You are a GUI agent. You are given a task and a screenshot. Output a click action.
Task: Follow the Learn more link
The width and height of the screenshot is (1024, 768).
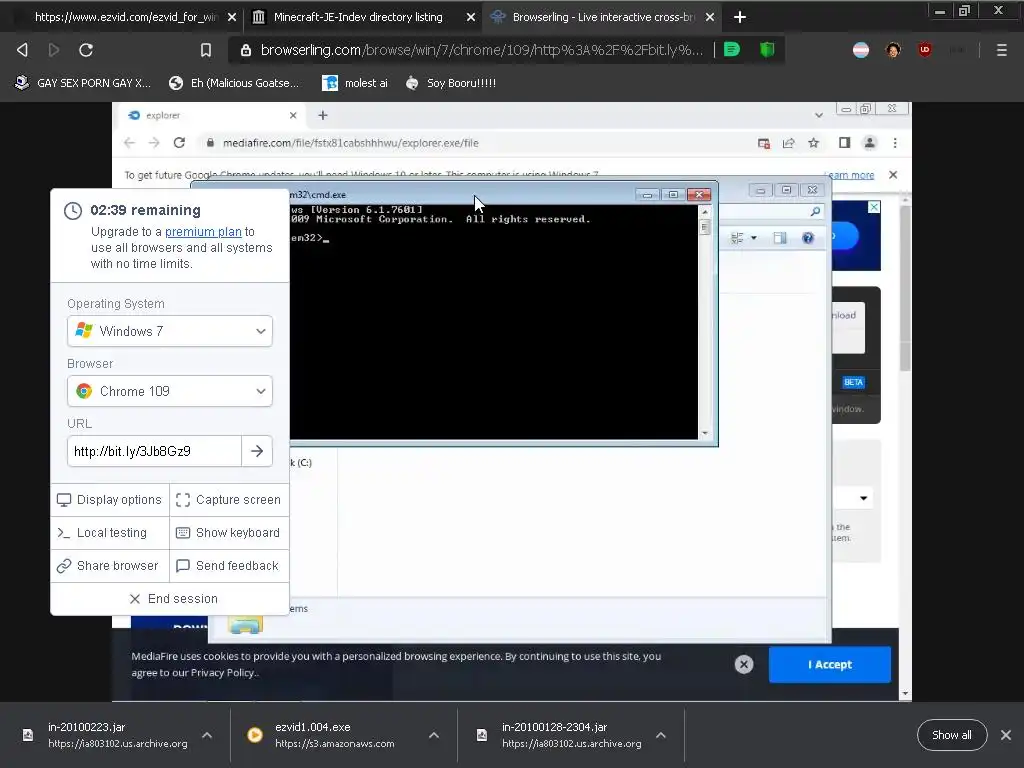[x=851, y=175]
